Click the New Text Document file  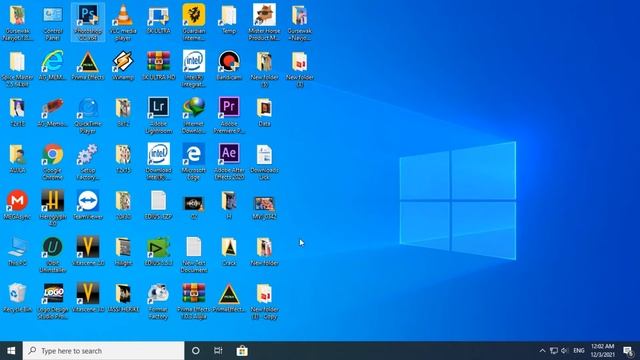pyautogui.click(x=193, y=255)
